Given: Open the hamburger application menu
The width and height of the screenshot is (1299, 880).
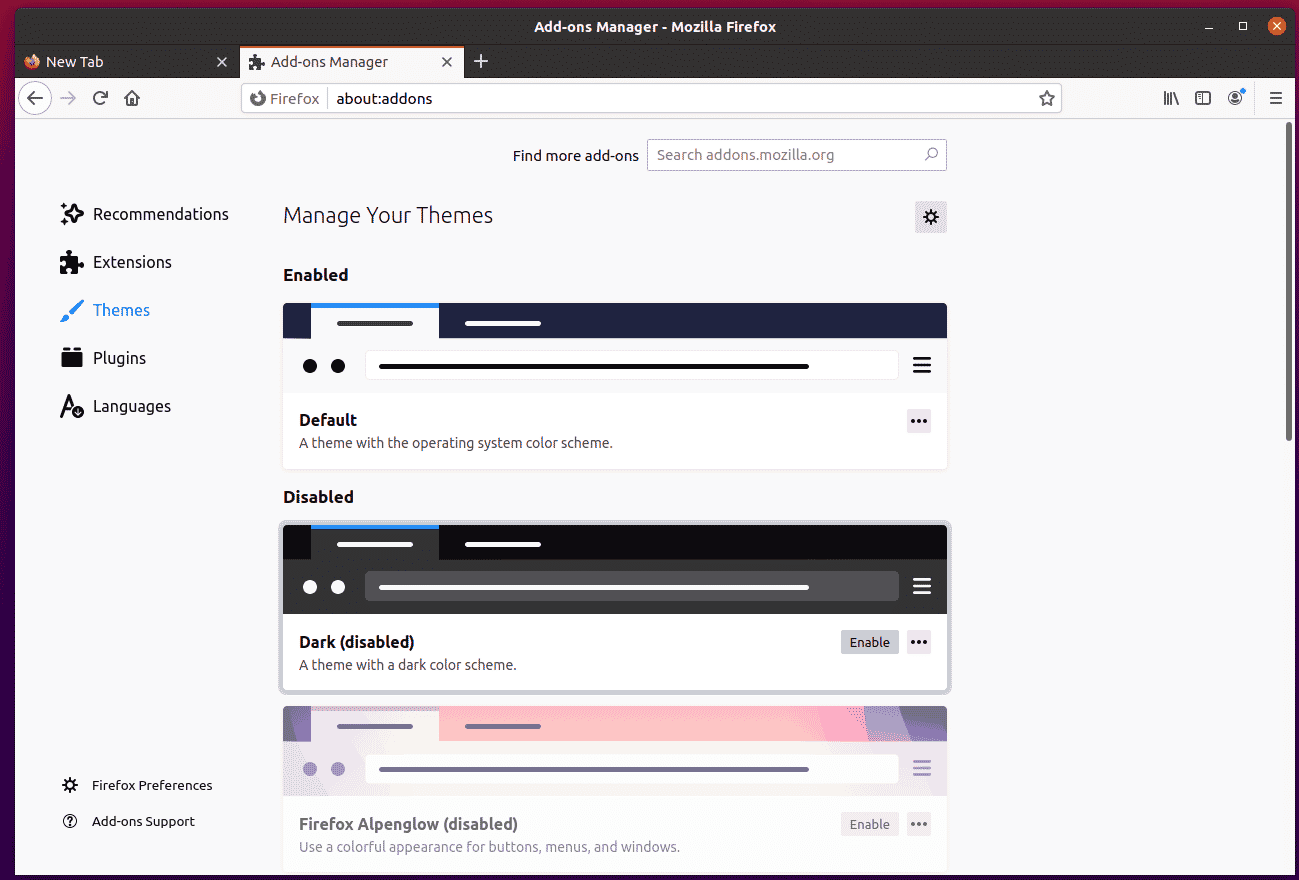Looking at the screenshot, I should [1276, 98].
